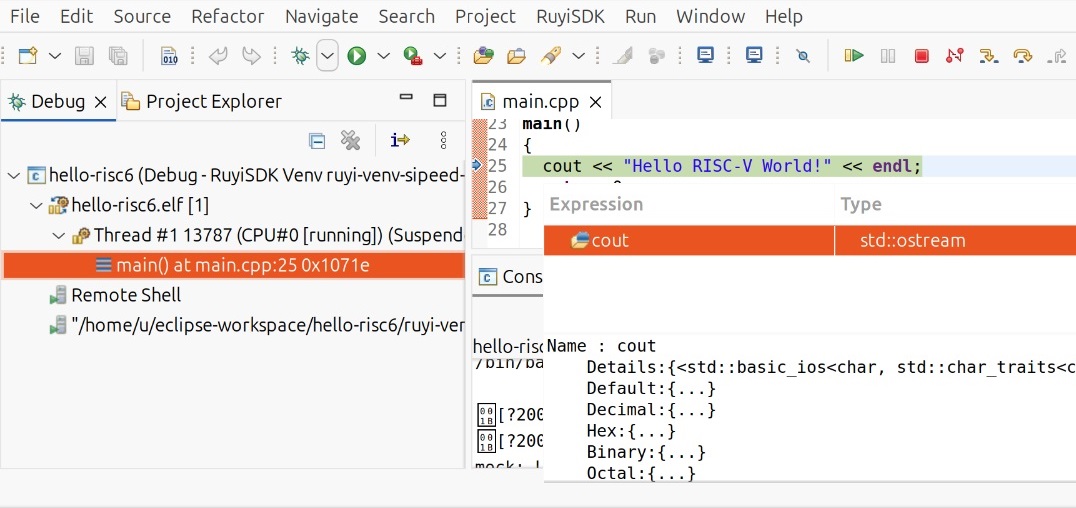The width and height of the screenshot is (1076, 508).
Task: Click the Expression column header
Action: (x=596, y=205)
